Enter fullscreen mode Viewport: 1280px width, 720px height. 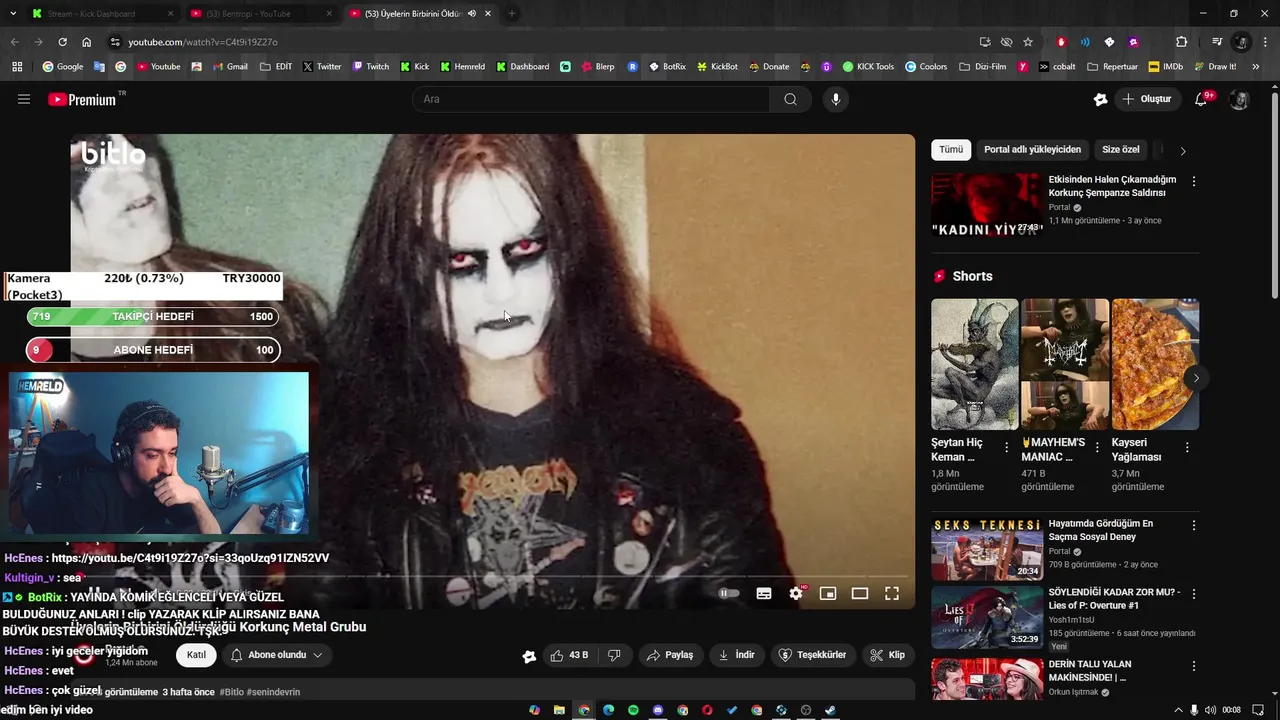tap(892, 593)
